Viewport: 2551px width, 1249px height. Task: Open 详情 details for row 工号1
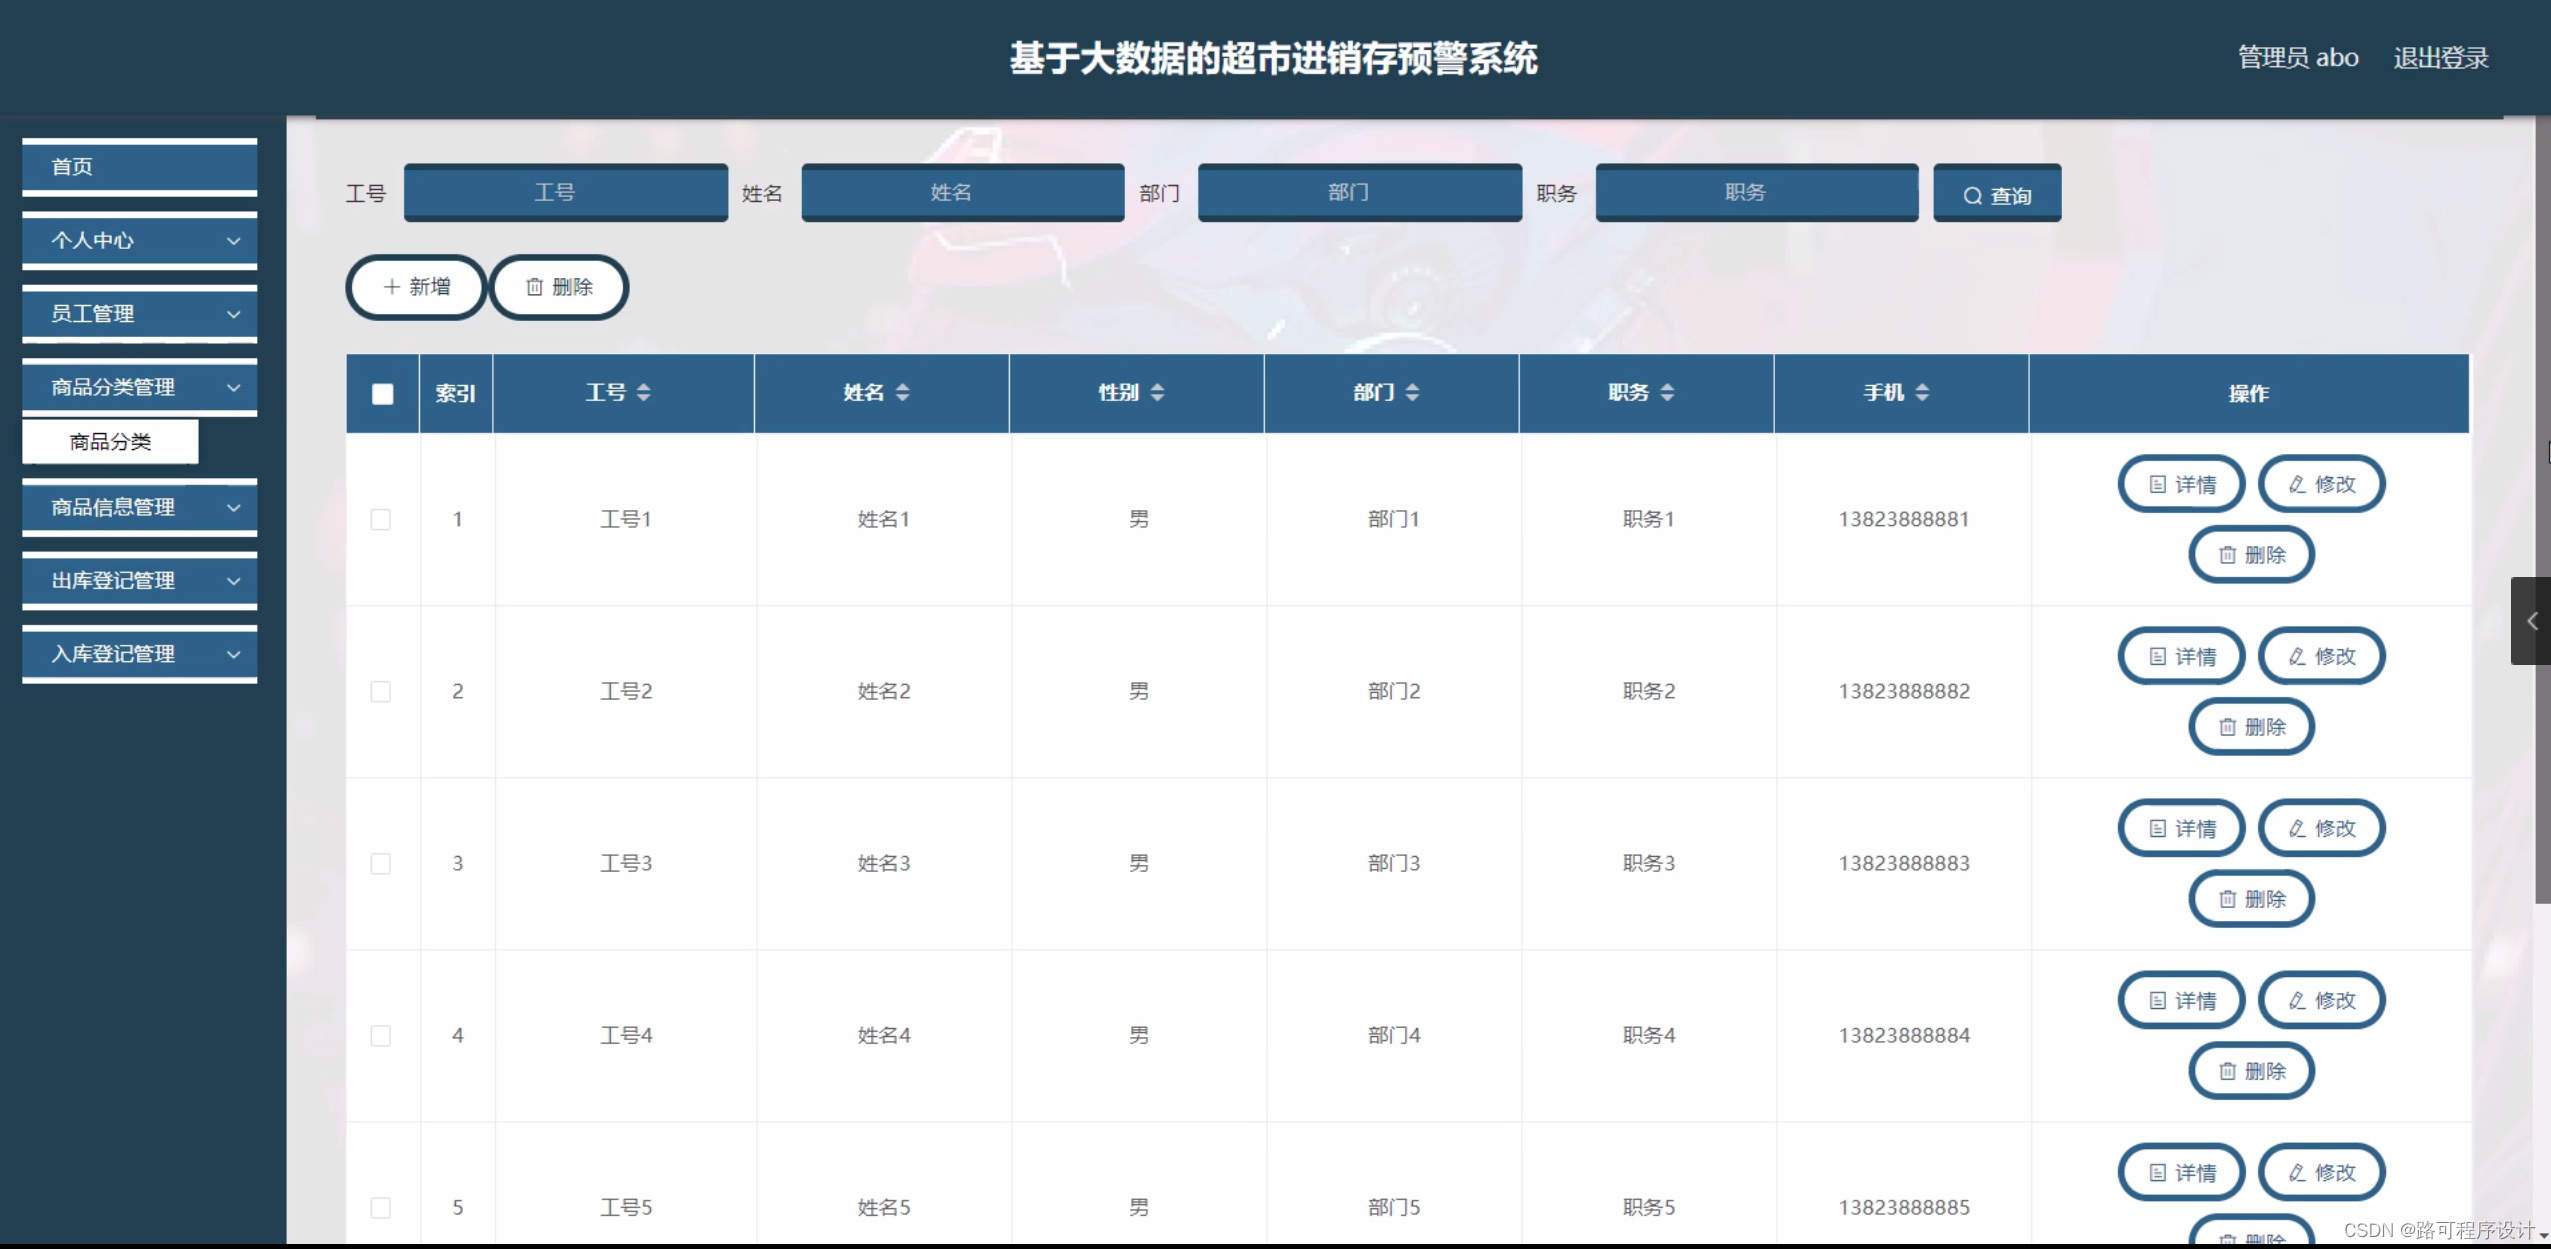click(x=2181, y=484)
